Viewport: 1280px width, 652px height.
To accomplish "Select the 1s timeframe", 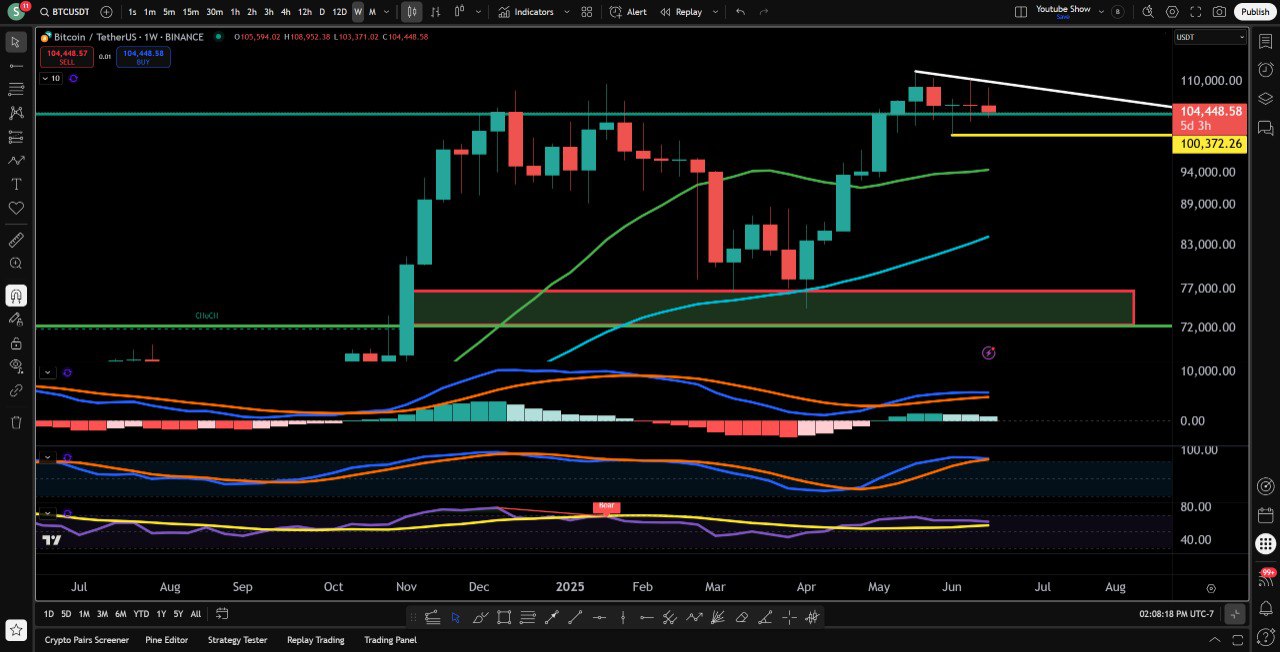I will point(133,12).
